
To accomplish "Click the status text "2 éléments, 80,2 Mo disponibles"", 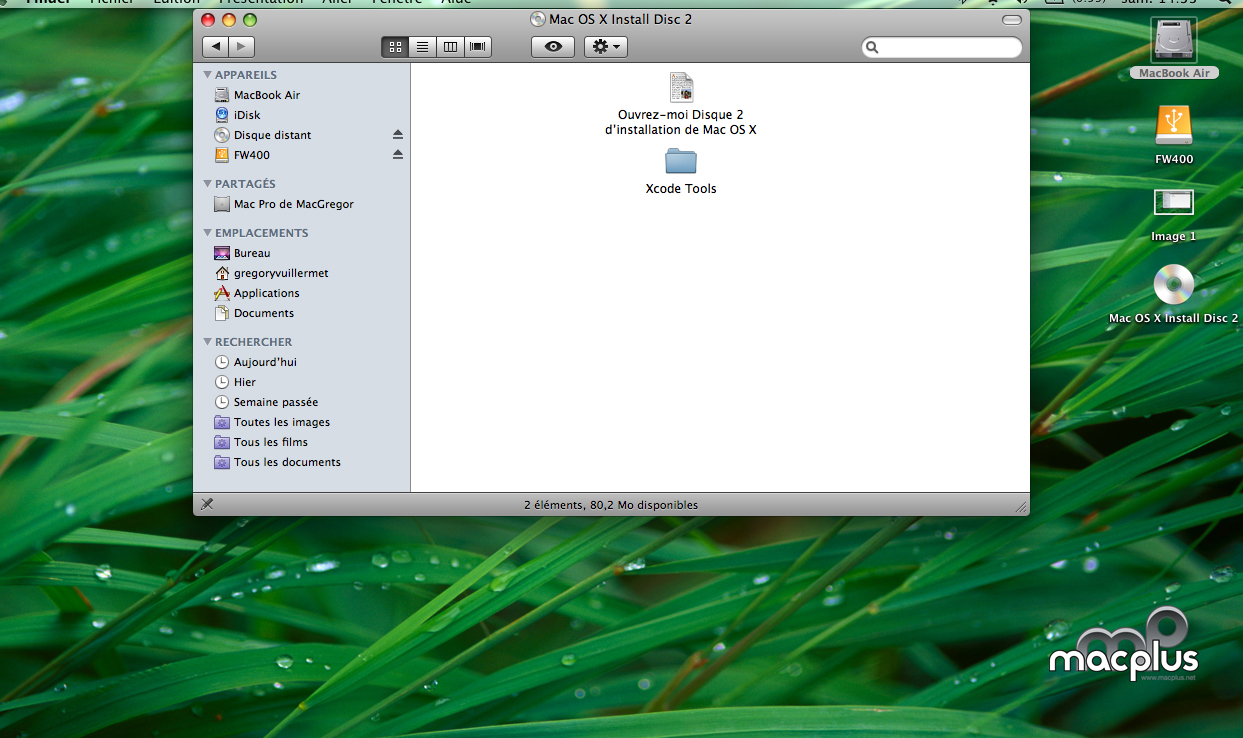I will click(611, 505).
